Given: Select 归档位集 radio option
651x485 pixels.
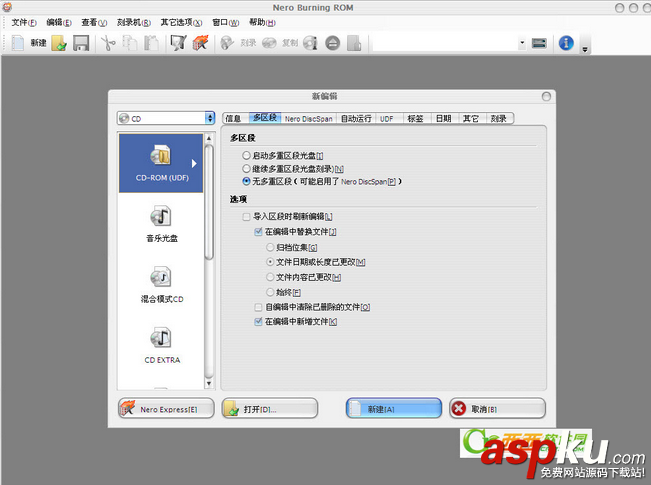Looking at the screenshot, I should tap(270, 247).
